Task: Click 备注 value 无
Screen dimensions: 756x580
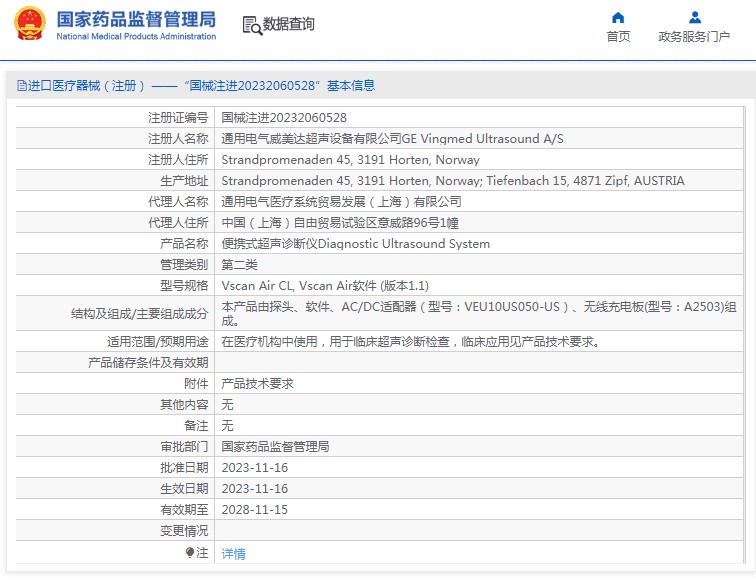Action: tap(227, 426)
